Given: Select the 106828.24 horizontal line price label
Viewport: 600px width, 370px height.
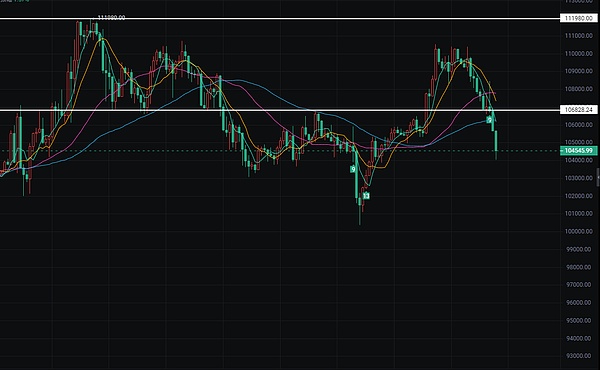Looking at the screenshot, I should tap(578, 110).
